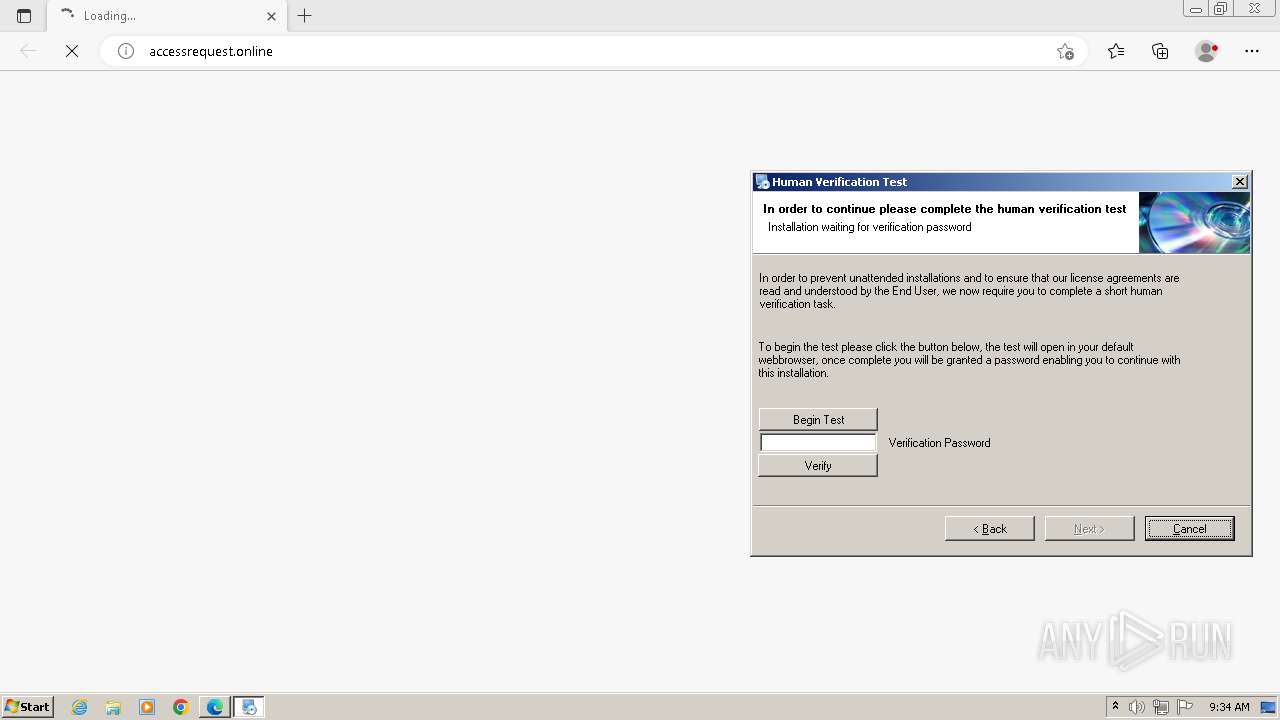Launch Internet Explorer from taskbar

click(79, 707)
